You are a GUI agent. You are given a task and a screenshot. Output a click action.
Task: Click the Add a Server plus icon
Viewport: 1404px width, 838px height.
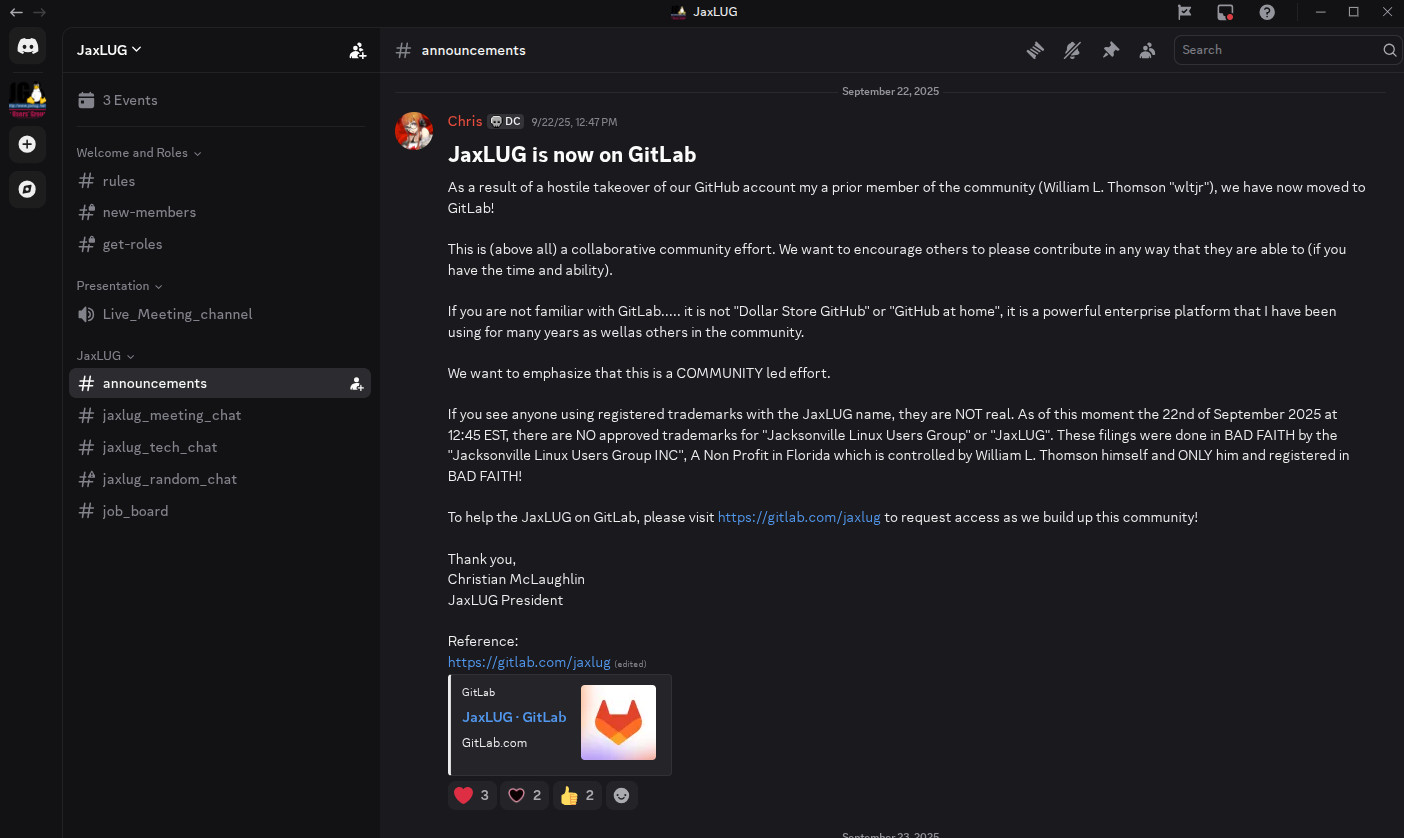[27, 144]
